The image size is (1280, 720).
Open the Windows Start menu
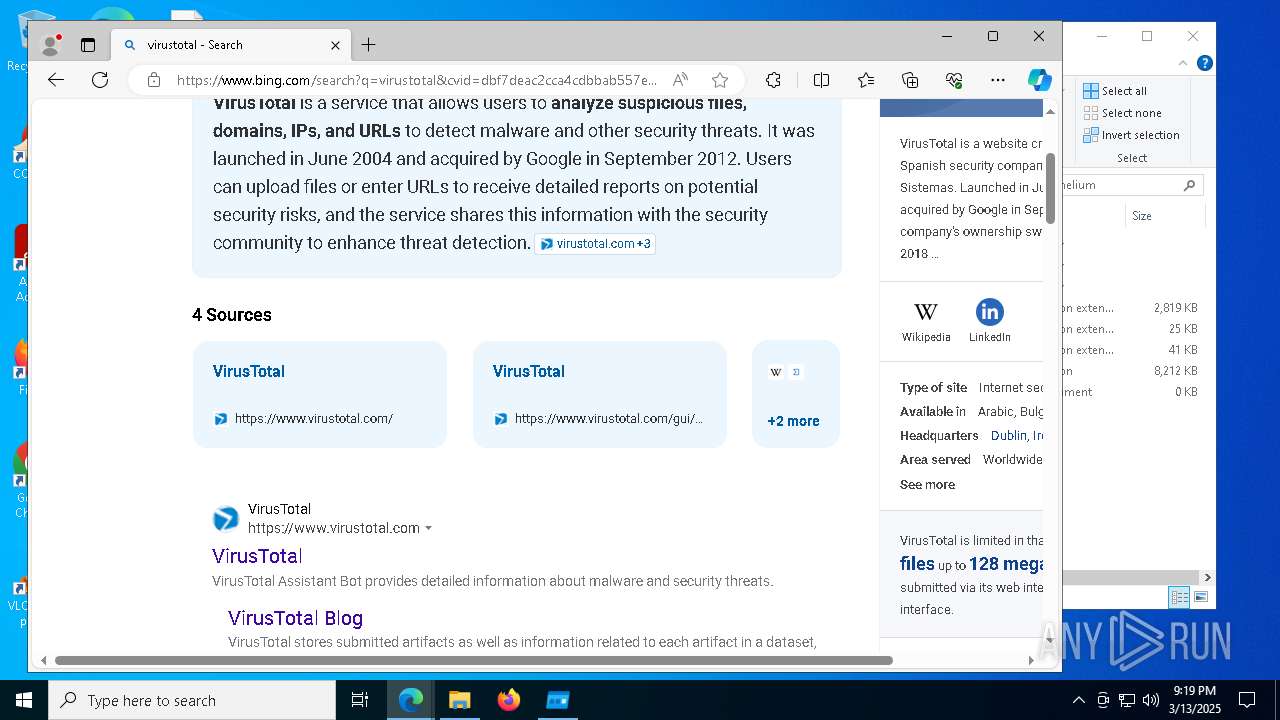coord(24,700)
